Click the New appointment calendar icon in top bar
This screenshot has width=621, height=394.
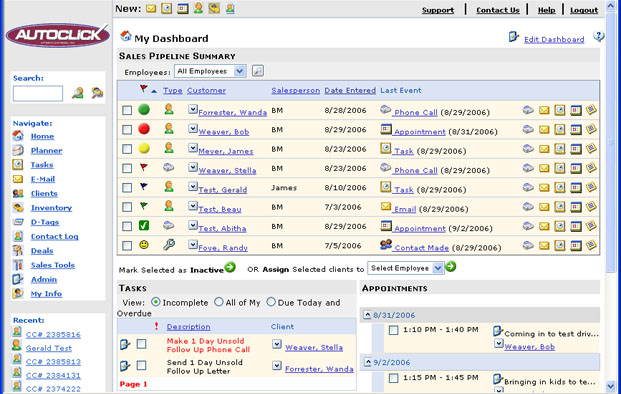click(x=183, y=8)
